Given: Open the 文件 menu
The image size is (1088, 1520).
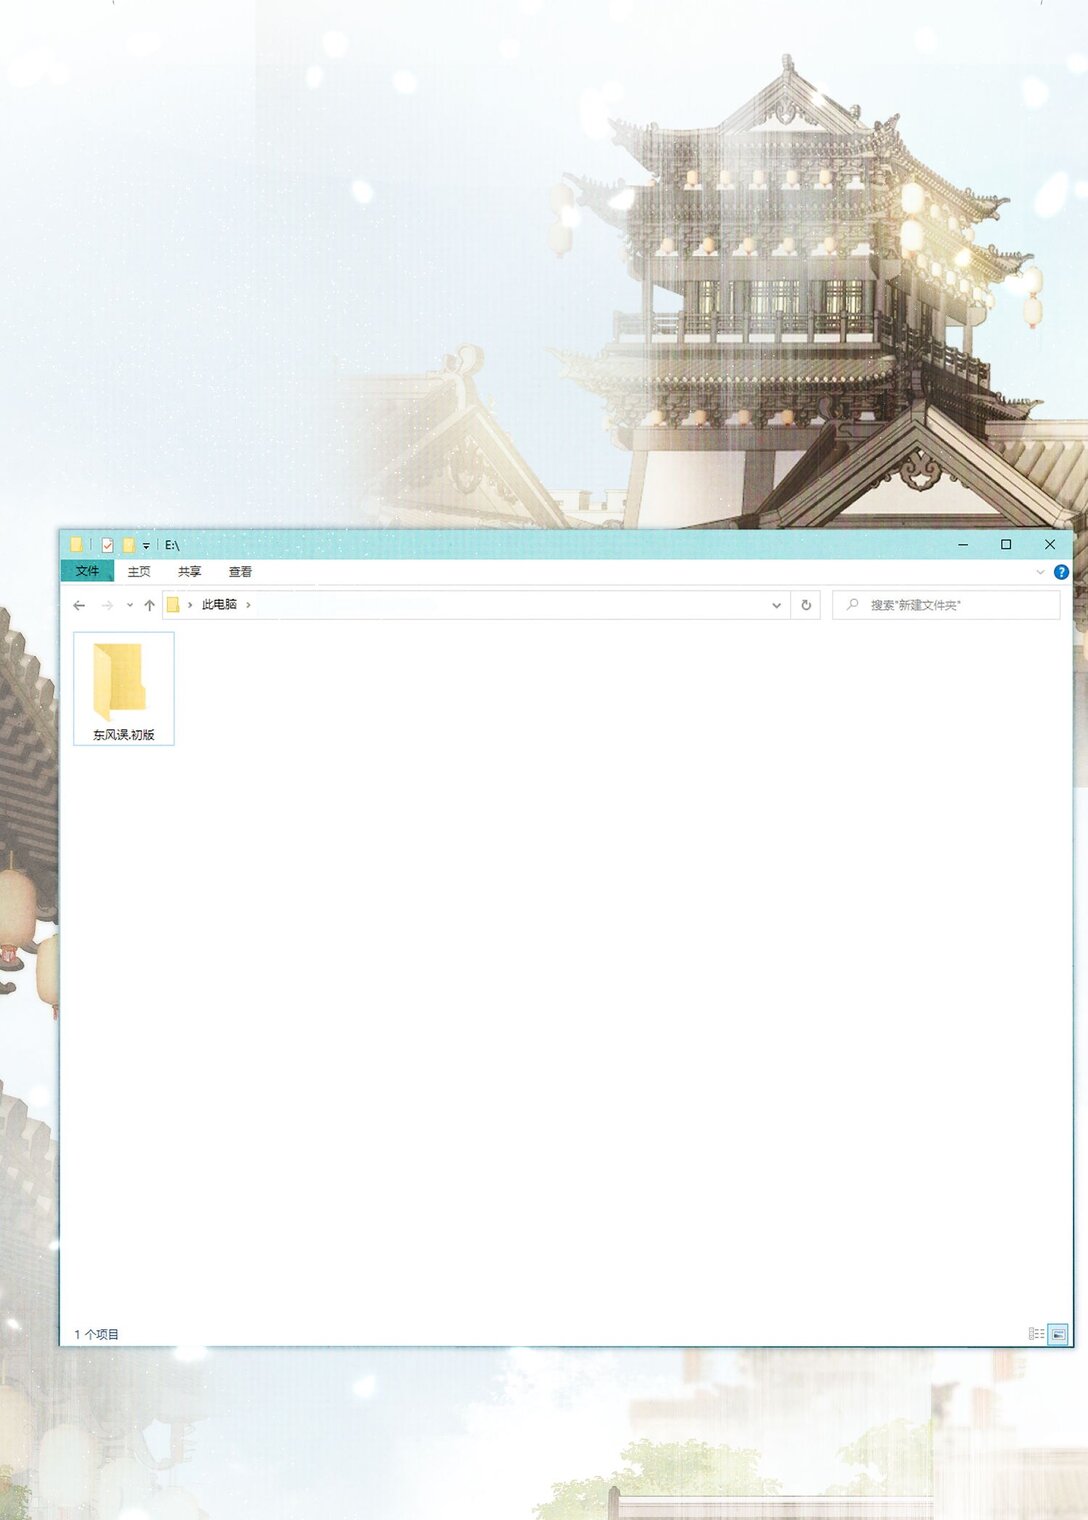Looking at the screenshot, I should coord(87,571).
